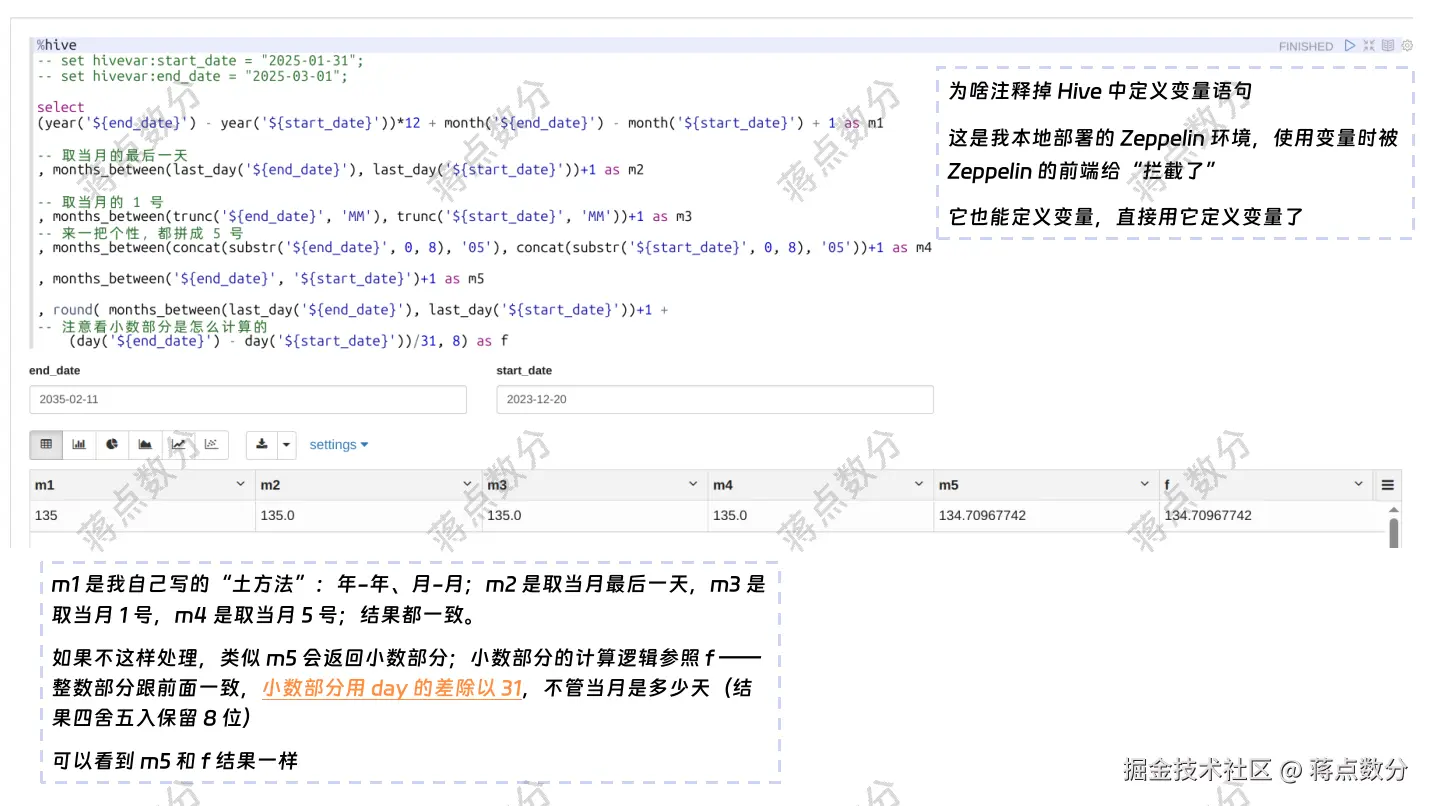Viewport: 1431px width, 806px height.
Task: Click the end_date input field
Action: 248,399
